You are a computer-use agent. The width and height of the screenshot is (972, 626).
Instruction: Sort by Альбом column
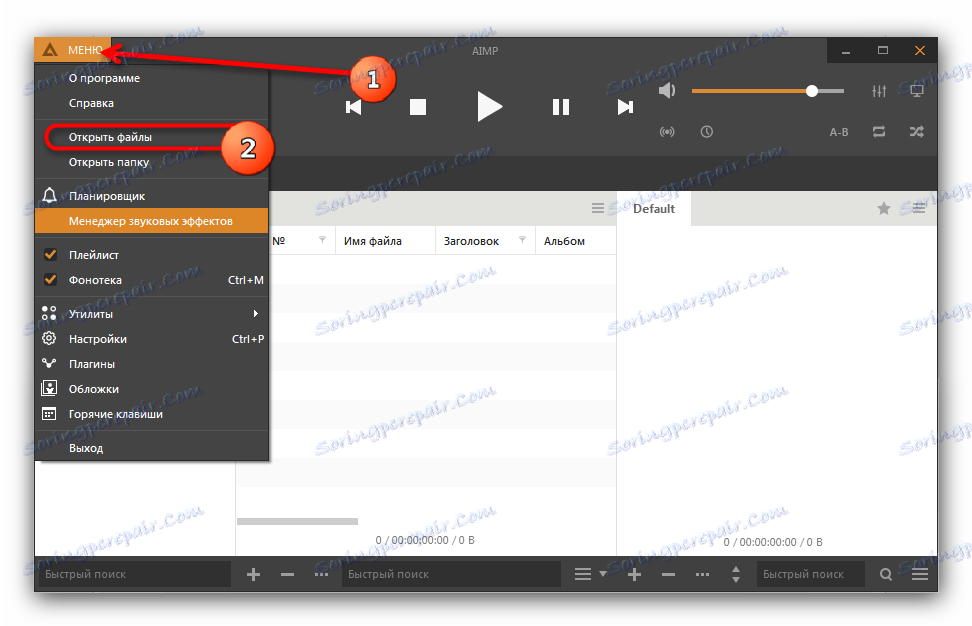(564, 241)
